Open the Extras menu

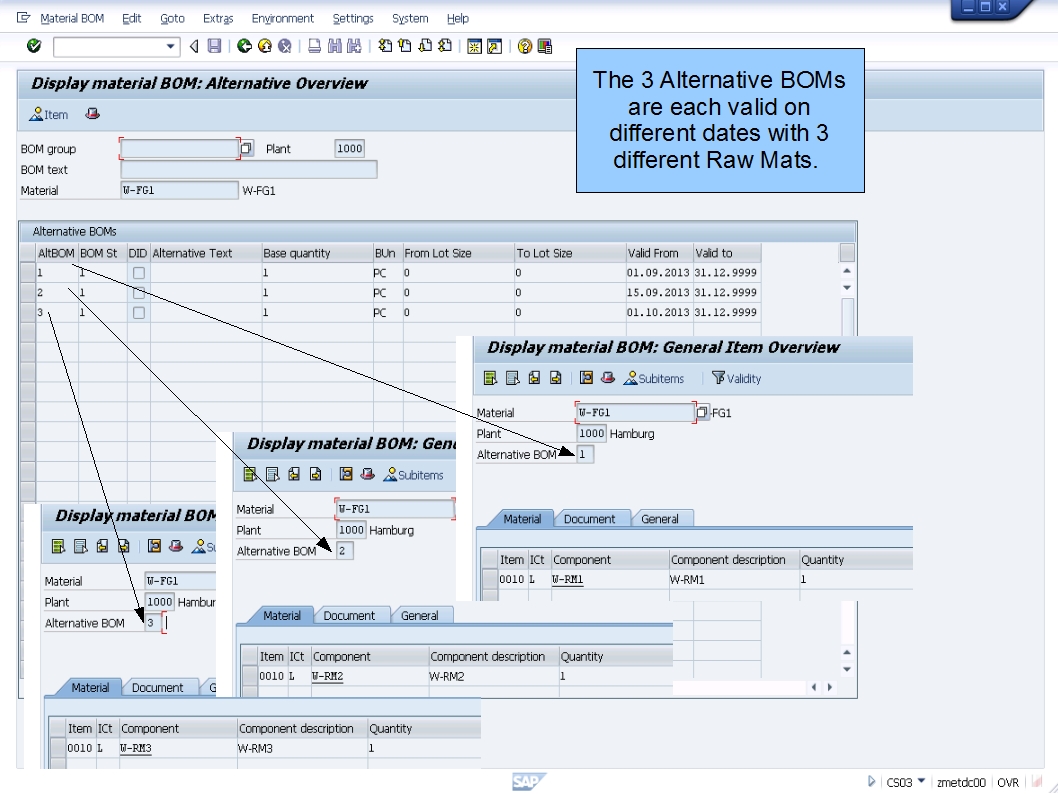[218, 18]
